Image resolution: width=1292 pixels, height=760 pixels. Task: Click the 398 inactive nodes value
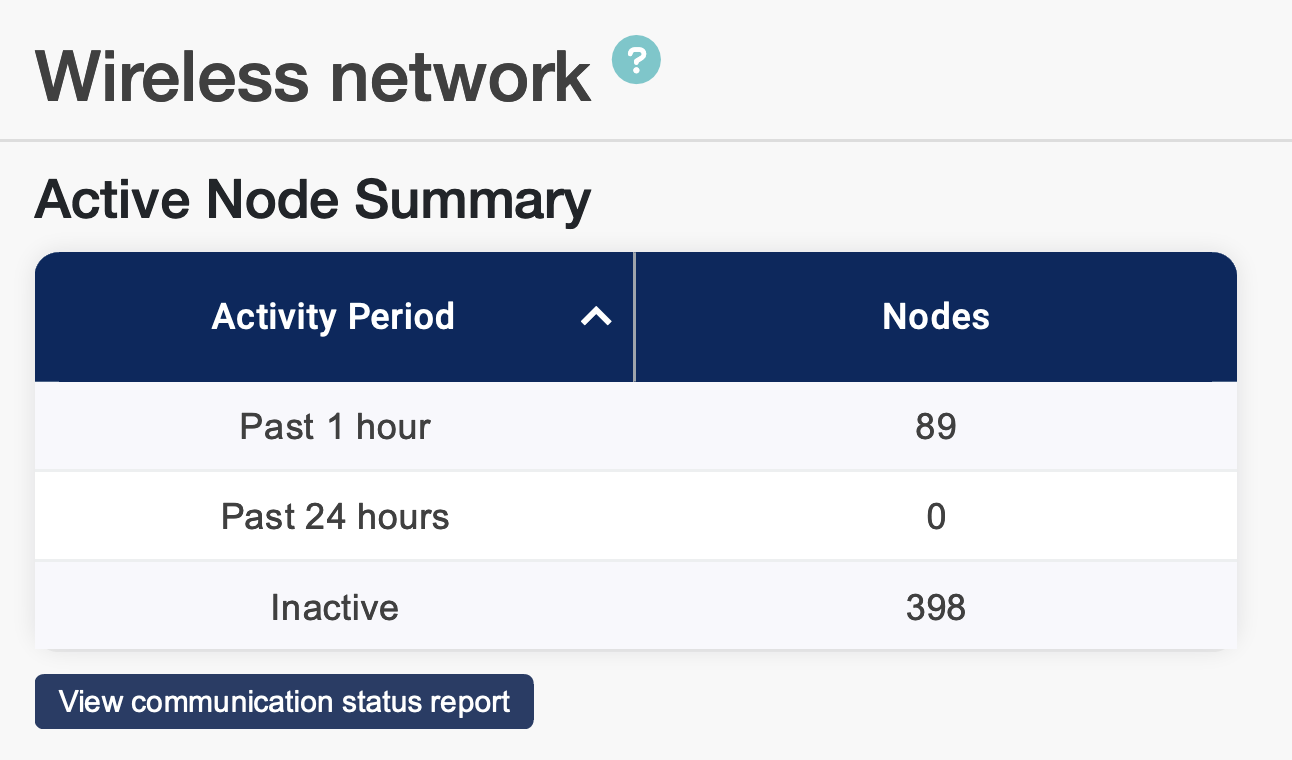(935, 607)
